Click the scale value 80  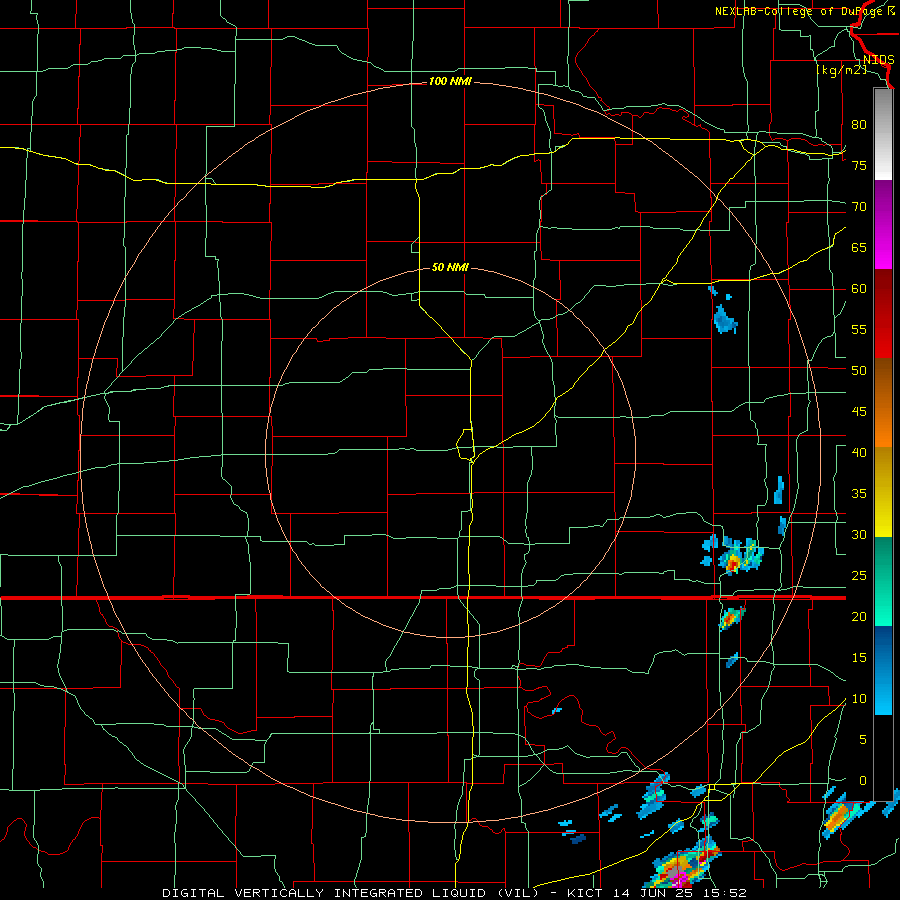coord(859,125)
